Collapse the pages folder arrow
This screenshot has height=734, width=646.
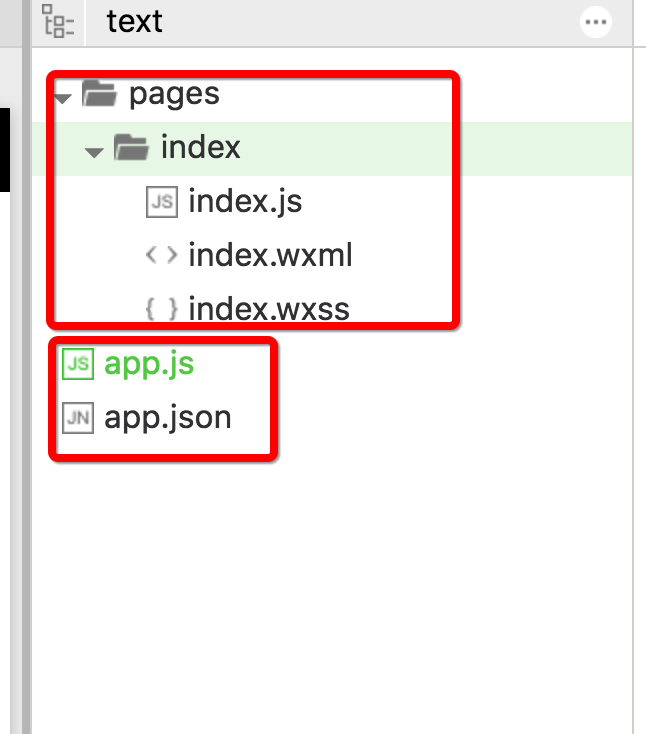(63, 98)
